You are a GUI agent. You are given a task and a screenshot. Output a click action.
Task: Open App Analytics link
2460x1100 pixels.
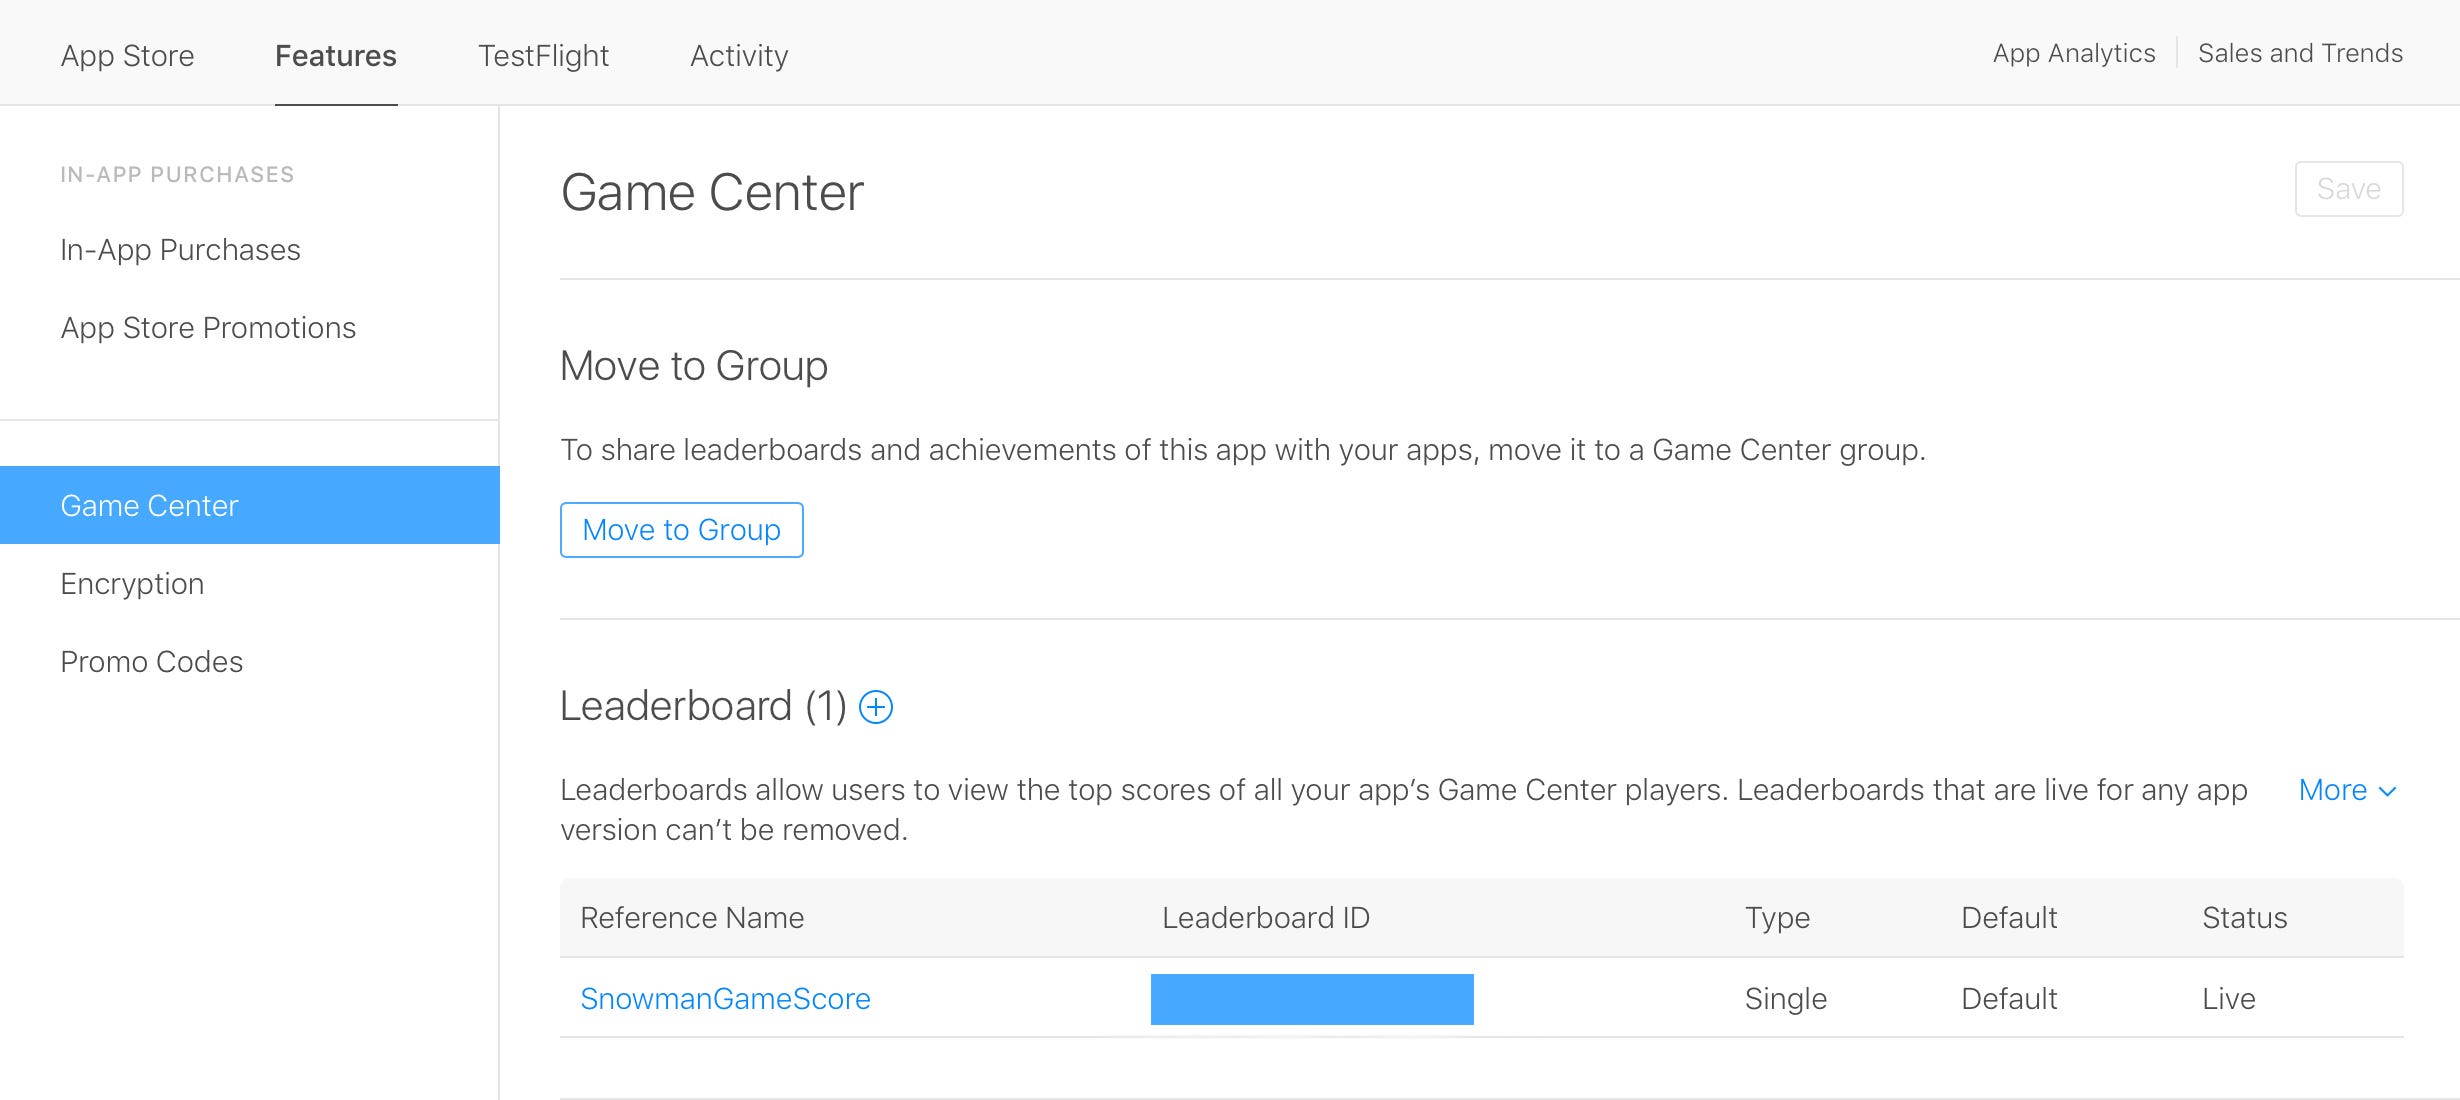pyautogui.click(x=2074, y=53)
